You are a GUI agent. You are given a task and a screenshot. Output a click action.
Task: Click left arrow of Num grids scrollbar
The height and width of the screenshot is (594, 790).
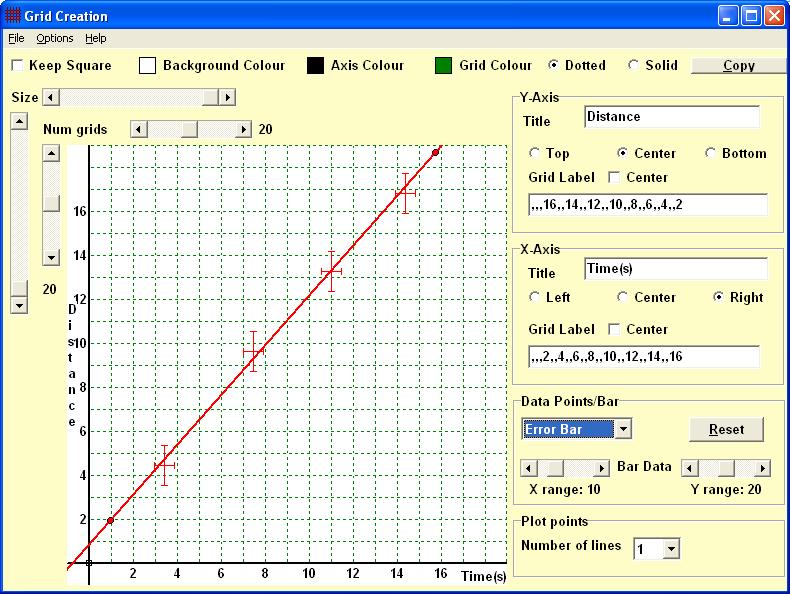[x=138, y=129]
